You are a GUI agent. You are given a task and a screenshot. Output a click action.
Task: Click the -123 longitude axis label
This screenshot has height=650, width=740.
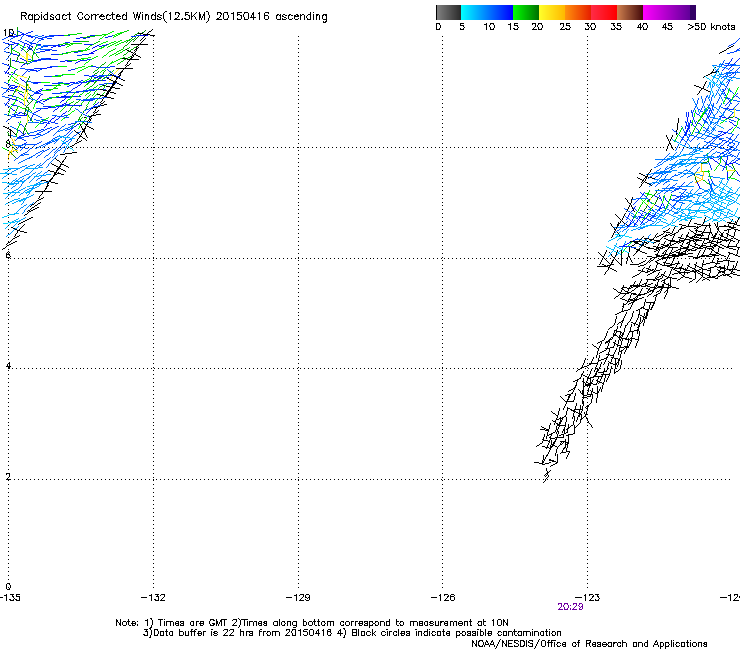(x=588, y=598)
